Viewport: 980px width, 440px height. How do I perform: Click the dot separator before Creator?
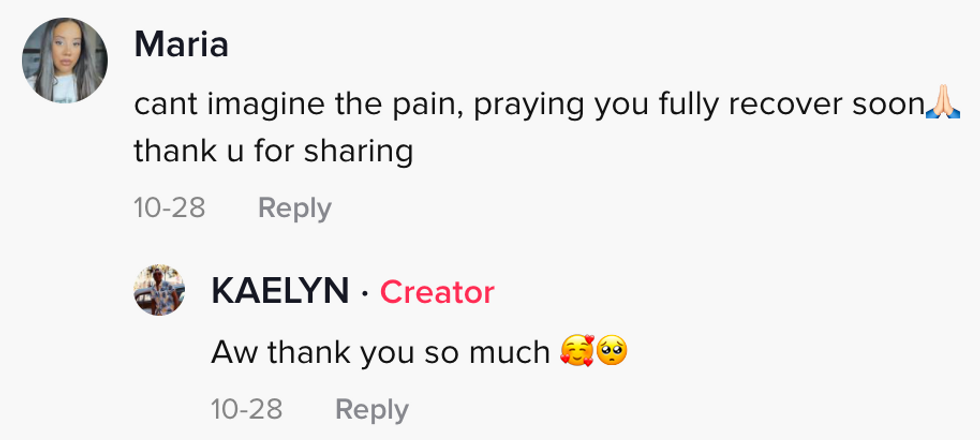coord(365,292)
